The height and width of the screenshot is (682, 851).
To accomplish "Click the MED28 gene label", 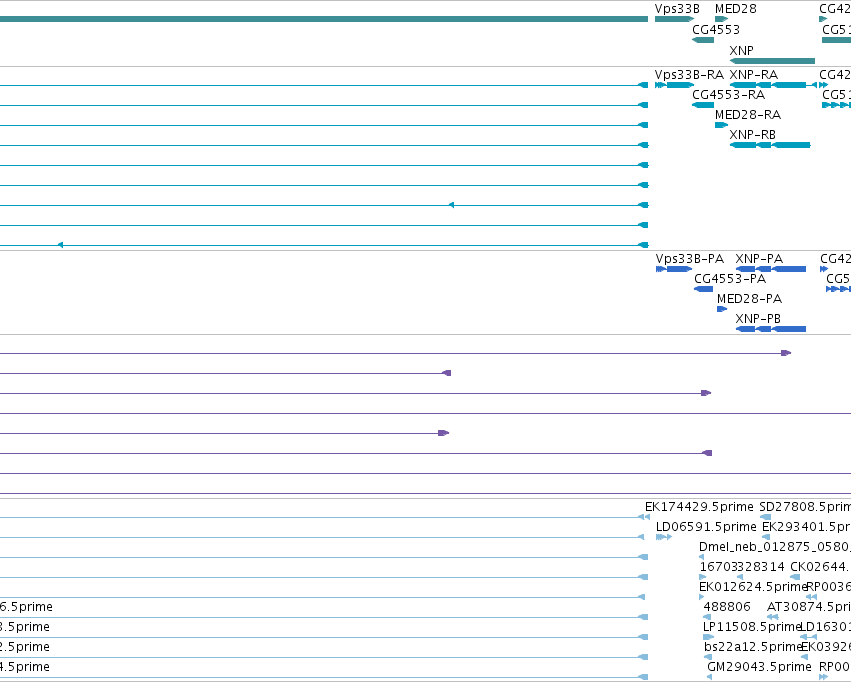I will 735,9.
